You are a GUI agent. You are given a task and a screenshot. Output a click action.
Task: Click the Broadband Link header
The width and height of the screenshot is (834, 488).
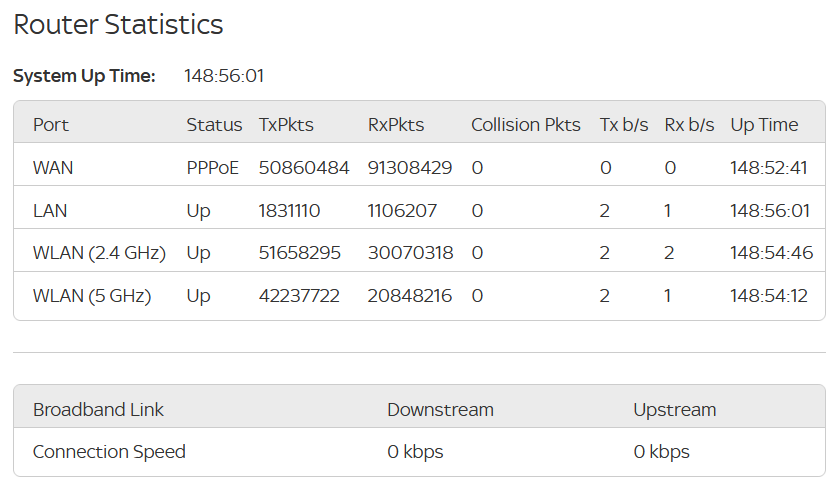(98, 410)
